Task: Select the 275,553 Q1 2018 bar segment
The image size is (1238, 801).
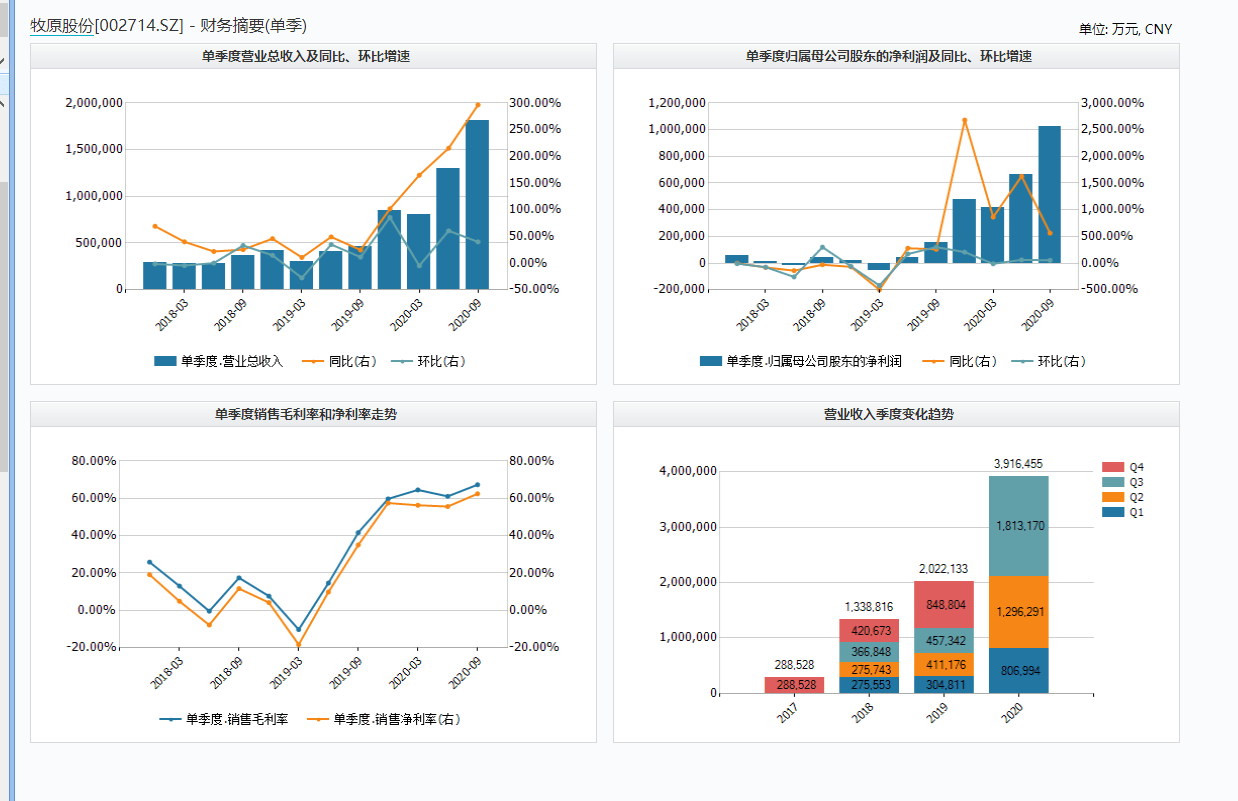Action: [x=868, y=686]
